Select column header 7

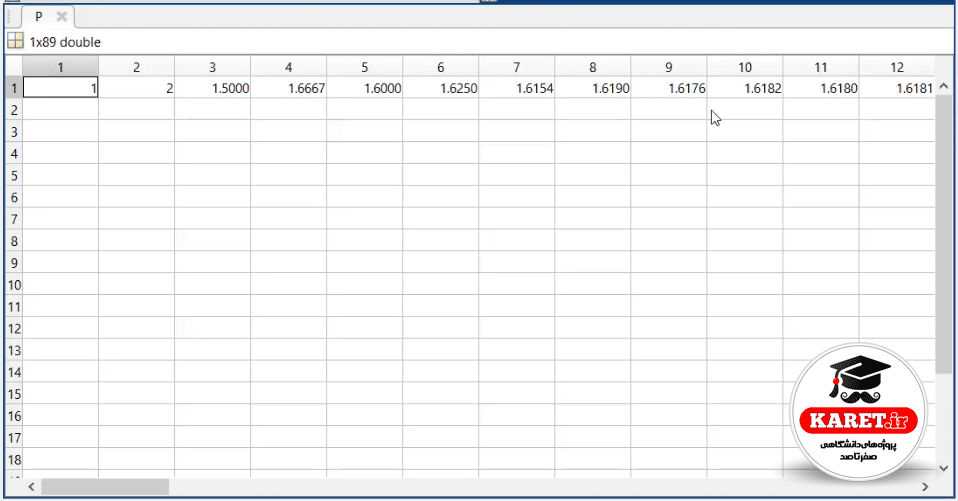(517, 67)
